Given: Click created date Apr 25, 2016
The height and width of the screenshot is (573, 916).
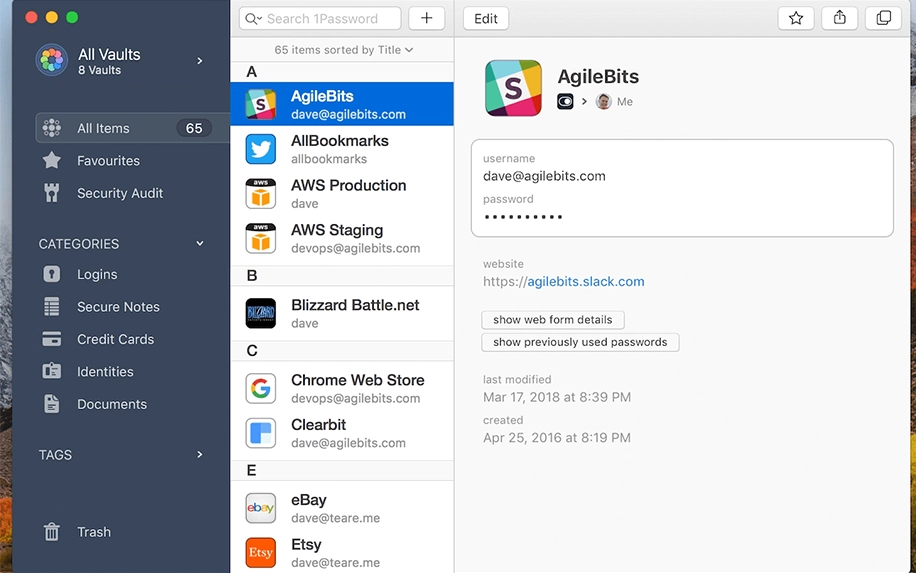Looking at the screenshot, I should pos(557,438).
